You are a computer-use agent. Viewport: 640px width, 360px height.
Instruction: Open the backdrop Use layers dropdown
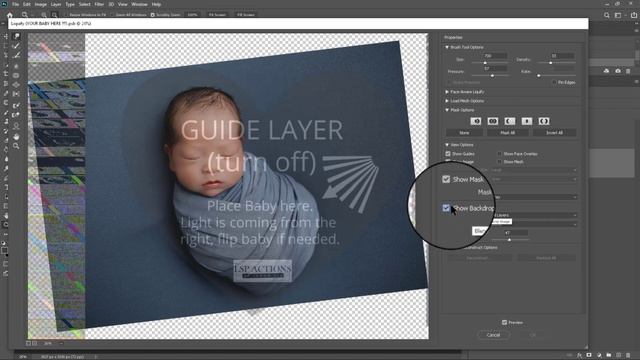pos(536,215)
